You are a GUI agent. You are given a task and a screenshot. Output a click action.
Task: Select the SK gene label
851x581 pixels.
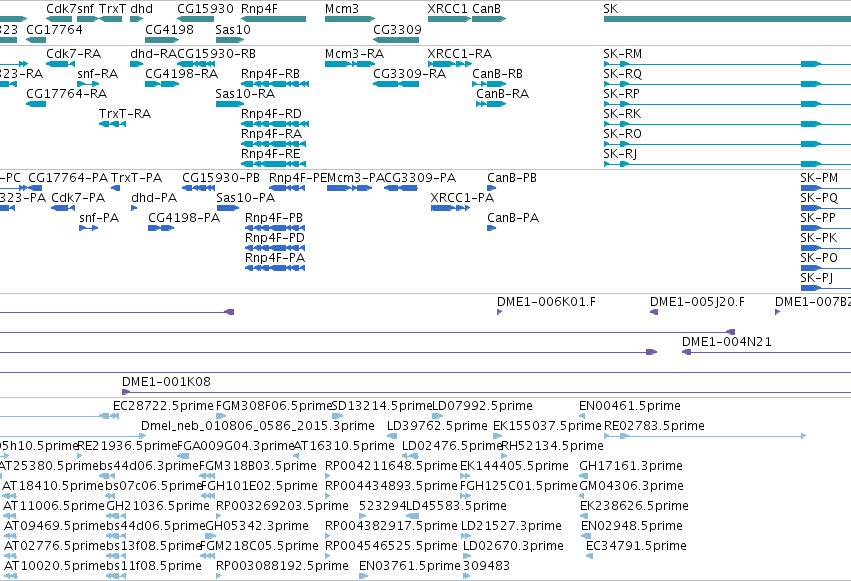(611, 9)
